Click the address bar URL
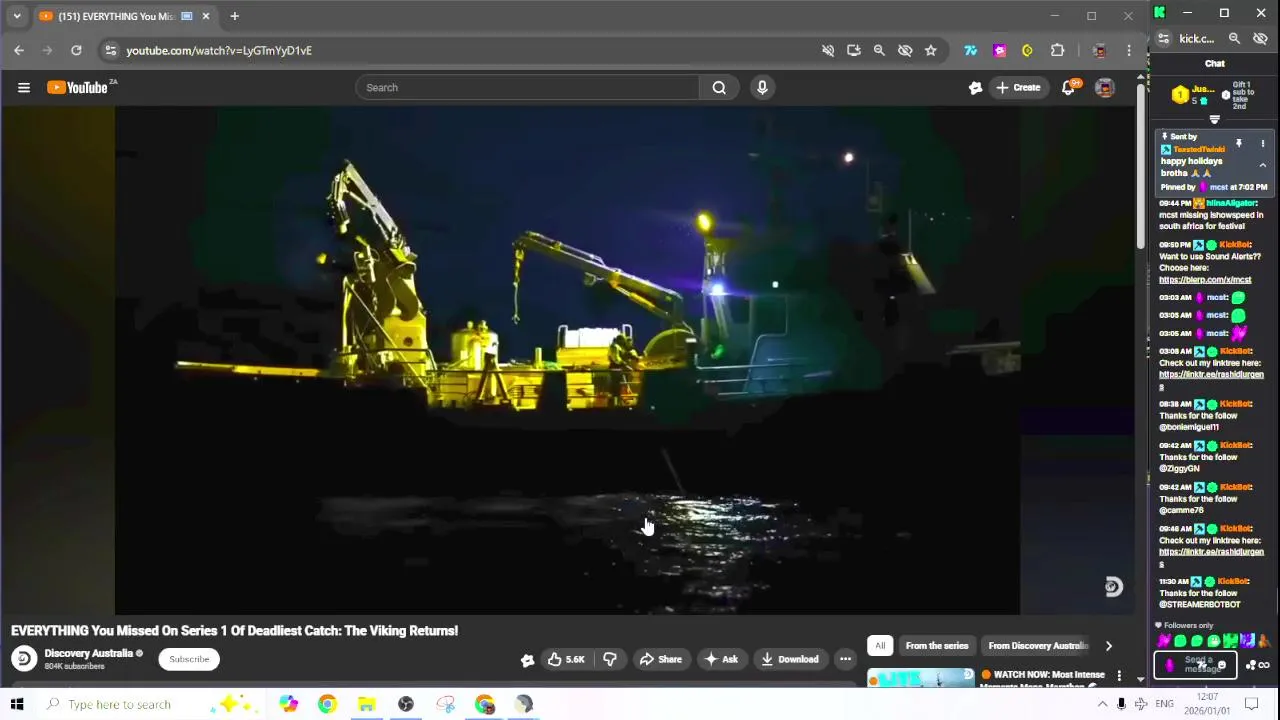The height and width of the screenshot is (720, 1280). (x=219, y=50)
